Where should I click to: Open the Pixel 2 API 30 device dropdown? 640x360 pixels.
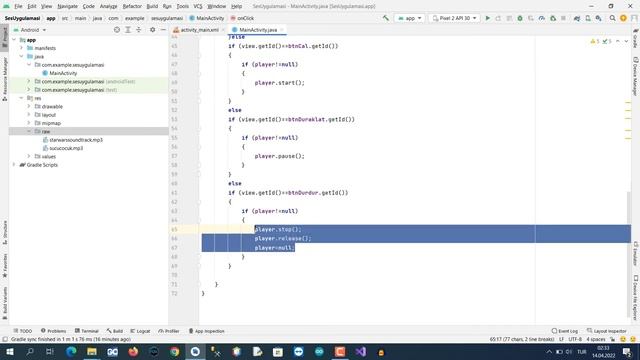point(454,18)
